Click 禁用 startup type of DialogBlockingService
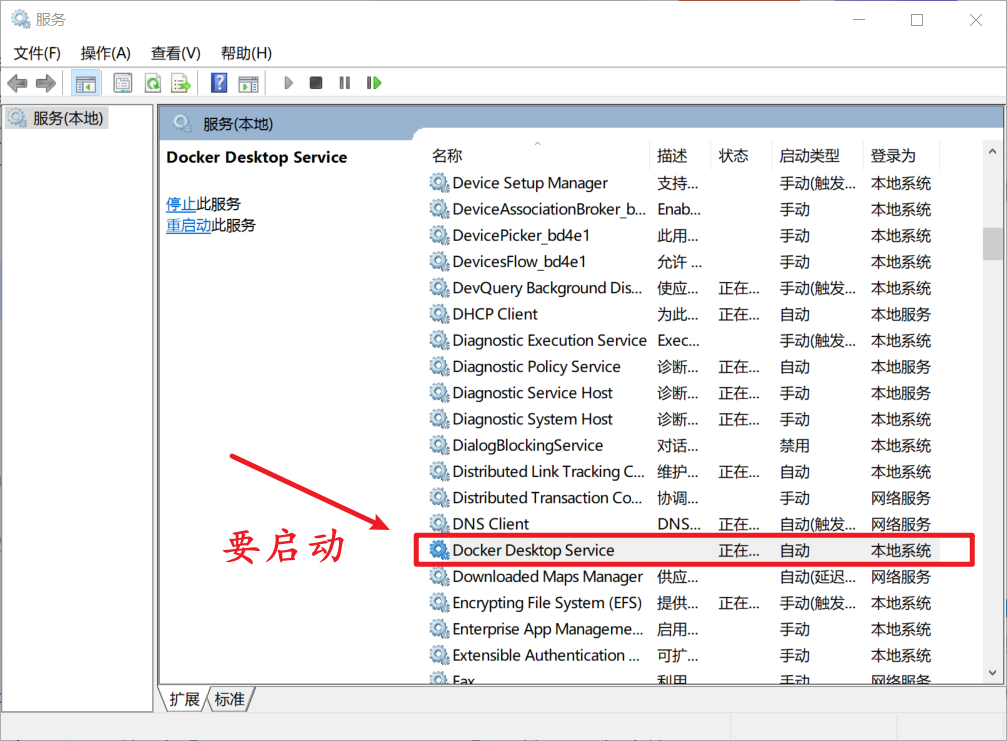 click(794, 446)
